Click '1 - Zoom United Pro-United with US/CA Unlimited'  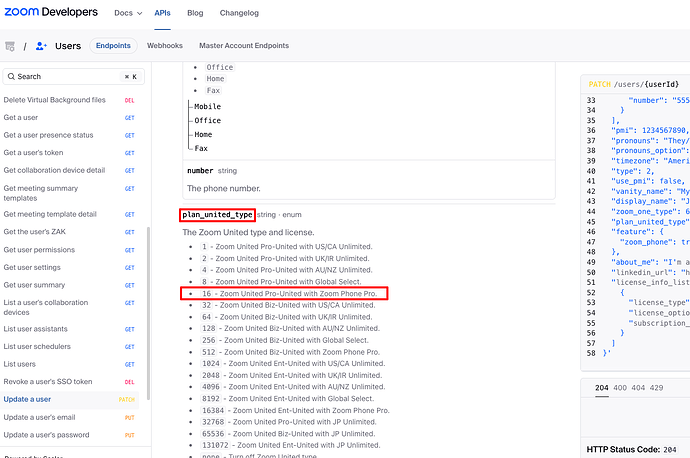286,247
